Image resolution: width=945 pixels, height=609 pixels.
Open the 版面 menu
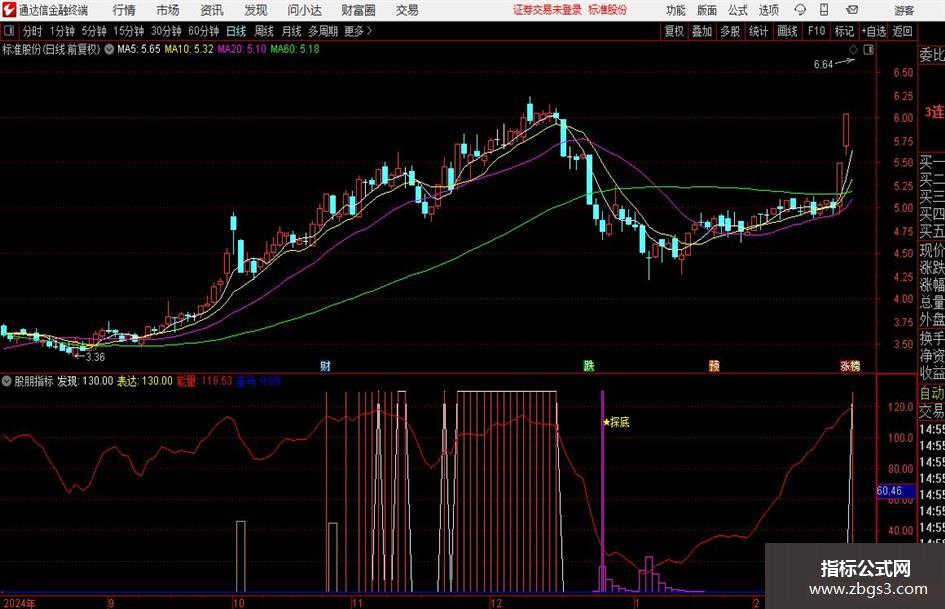(707, 10)
